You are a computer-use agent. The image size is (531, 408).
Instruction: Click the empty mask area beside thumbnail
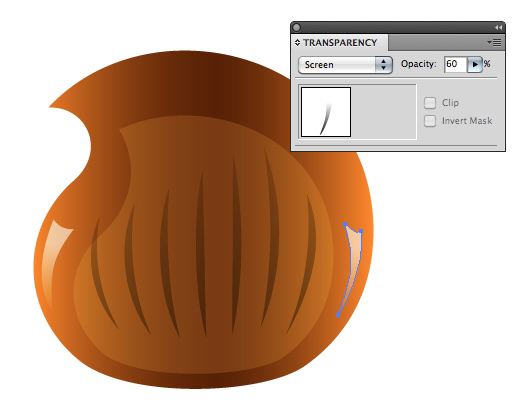coord(383,112)
